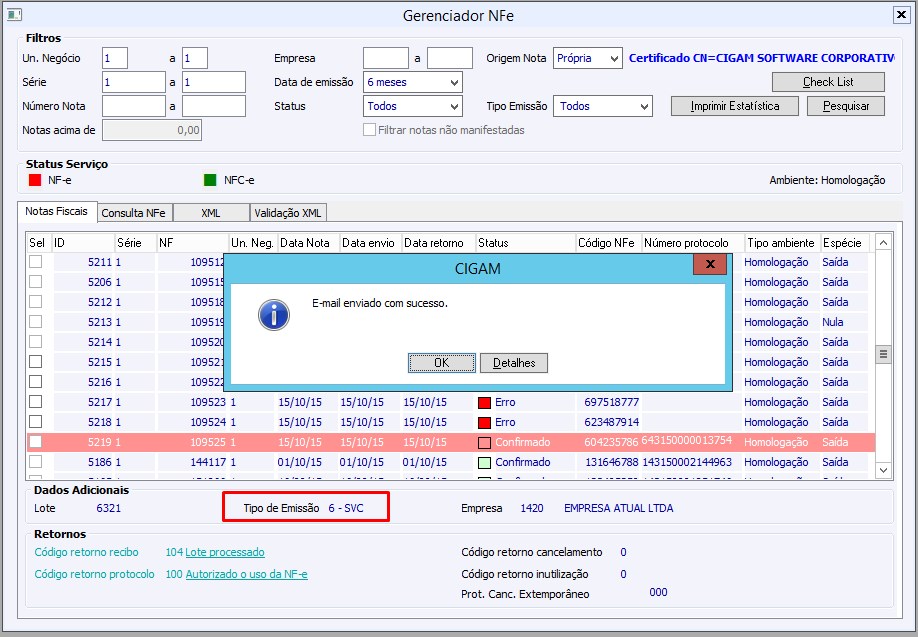Tick the checkbox for row 5216
The width and height of the screenshot is (918, 637).
tap(36, 381)
